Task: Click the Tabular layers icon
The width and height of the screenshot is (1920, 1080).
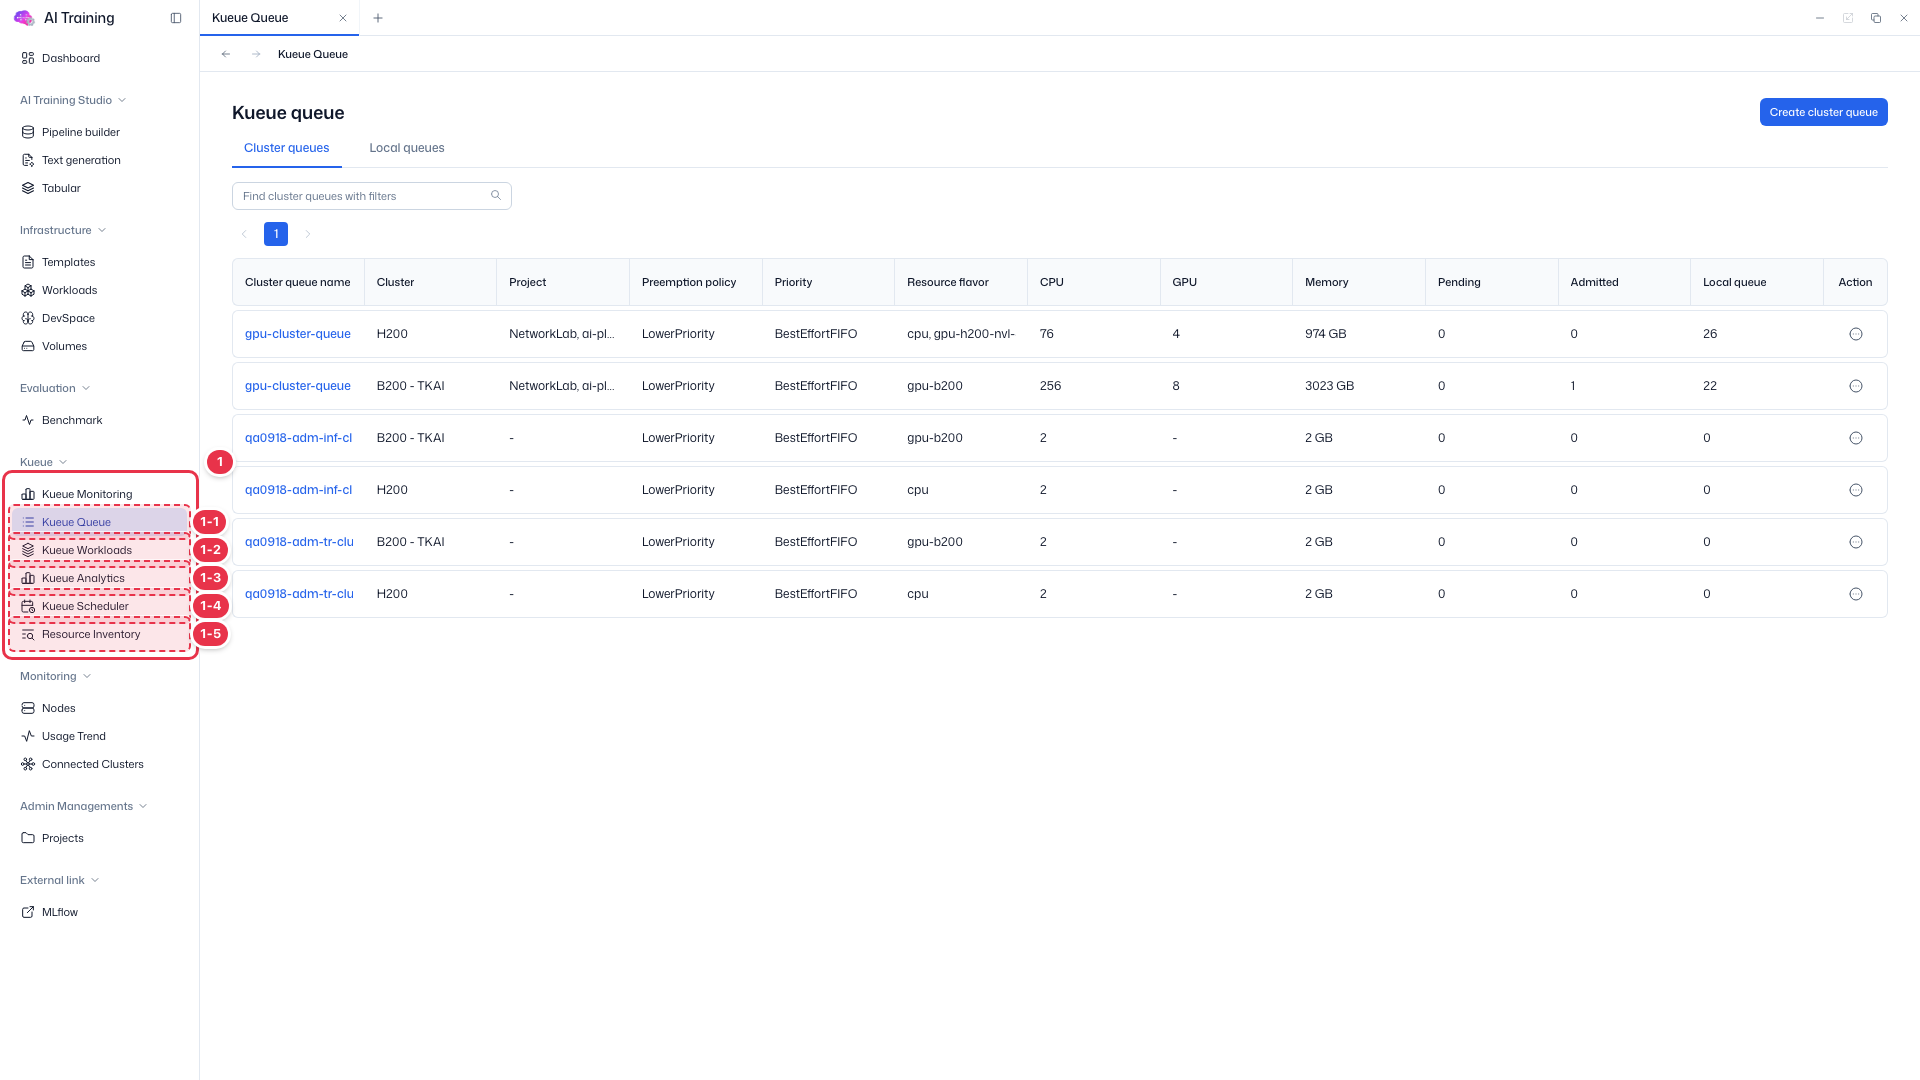Action: [28, 188]
